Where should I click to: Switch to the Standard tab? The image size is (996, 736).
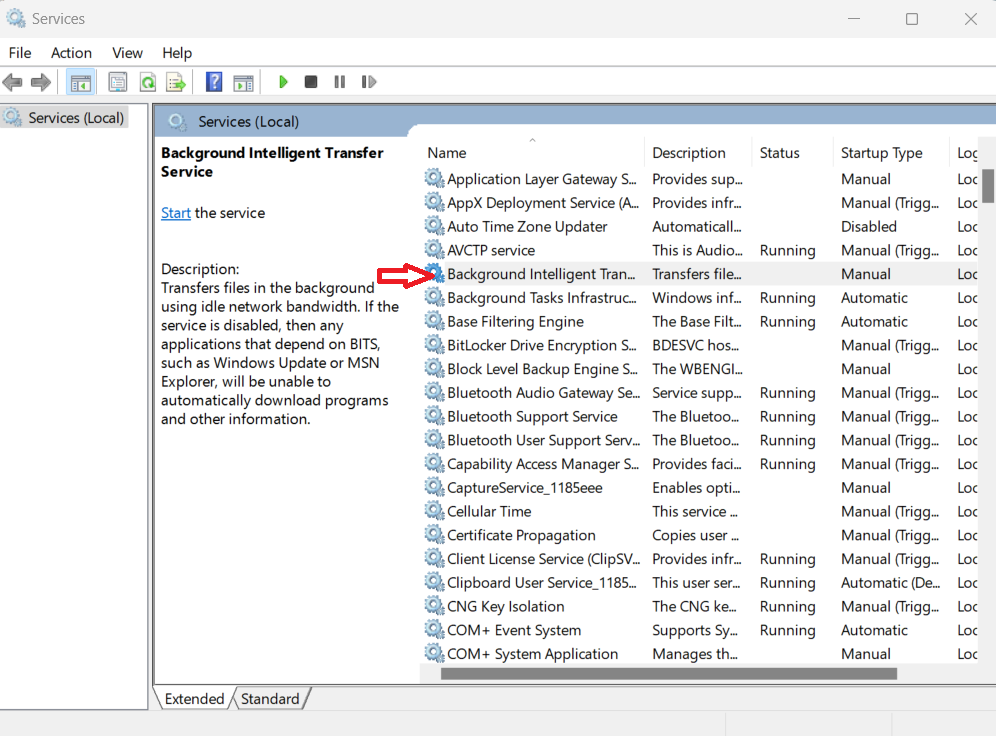click(270, 699)
